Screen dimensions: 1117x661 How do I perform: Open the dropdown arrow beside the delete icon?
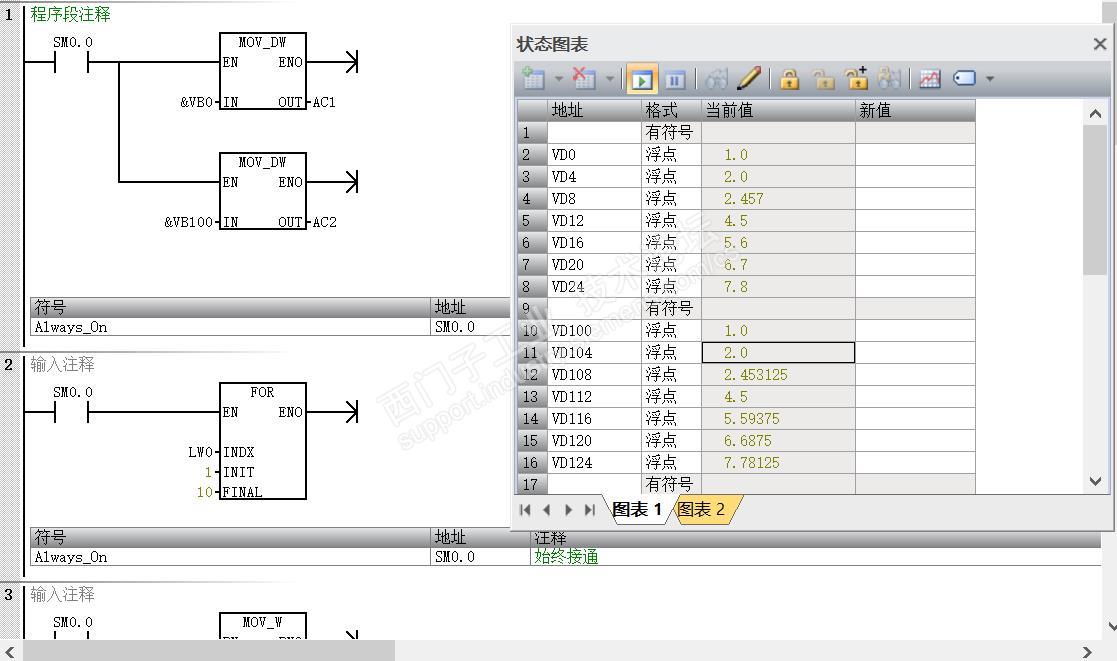pos(609,79)
